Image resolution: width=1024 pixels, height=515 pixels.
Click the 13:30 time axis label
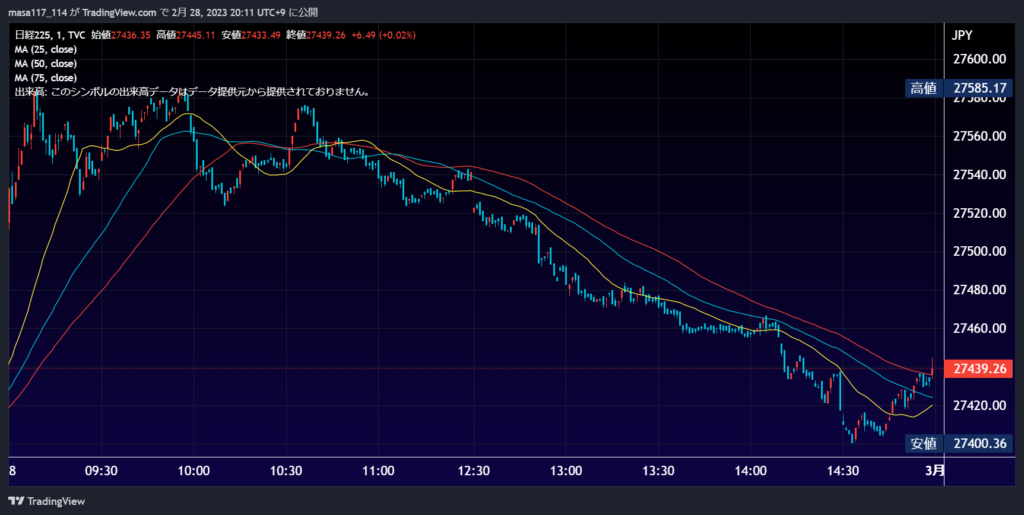tap(658, 471)
